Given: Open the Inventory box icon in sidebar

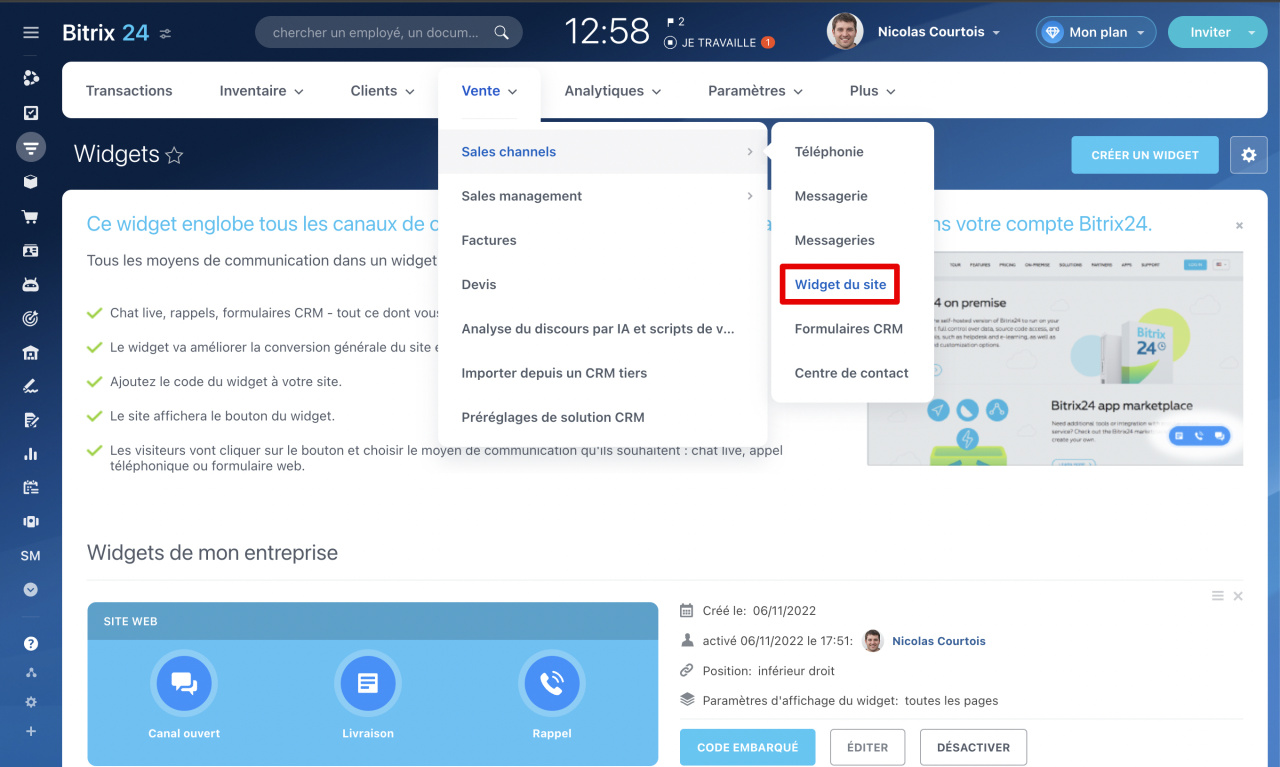Looking at the screenshot, I should [x=31, y=182].
